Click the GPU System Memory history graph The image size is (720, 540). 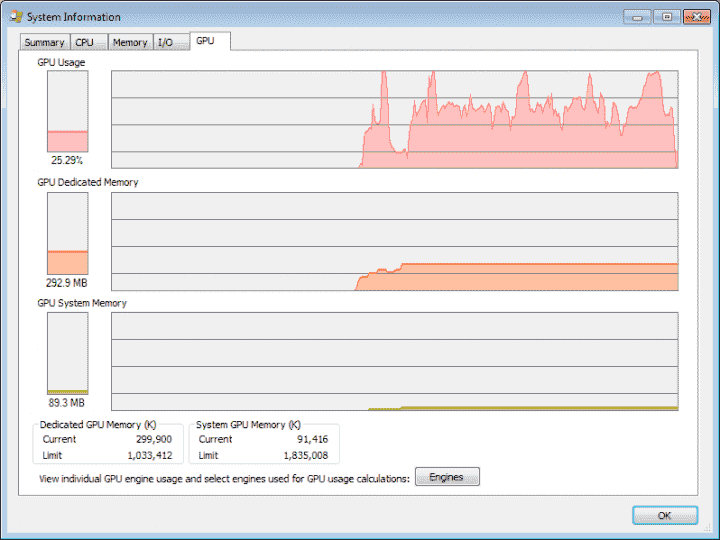coord(395,361)
